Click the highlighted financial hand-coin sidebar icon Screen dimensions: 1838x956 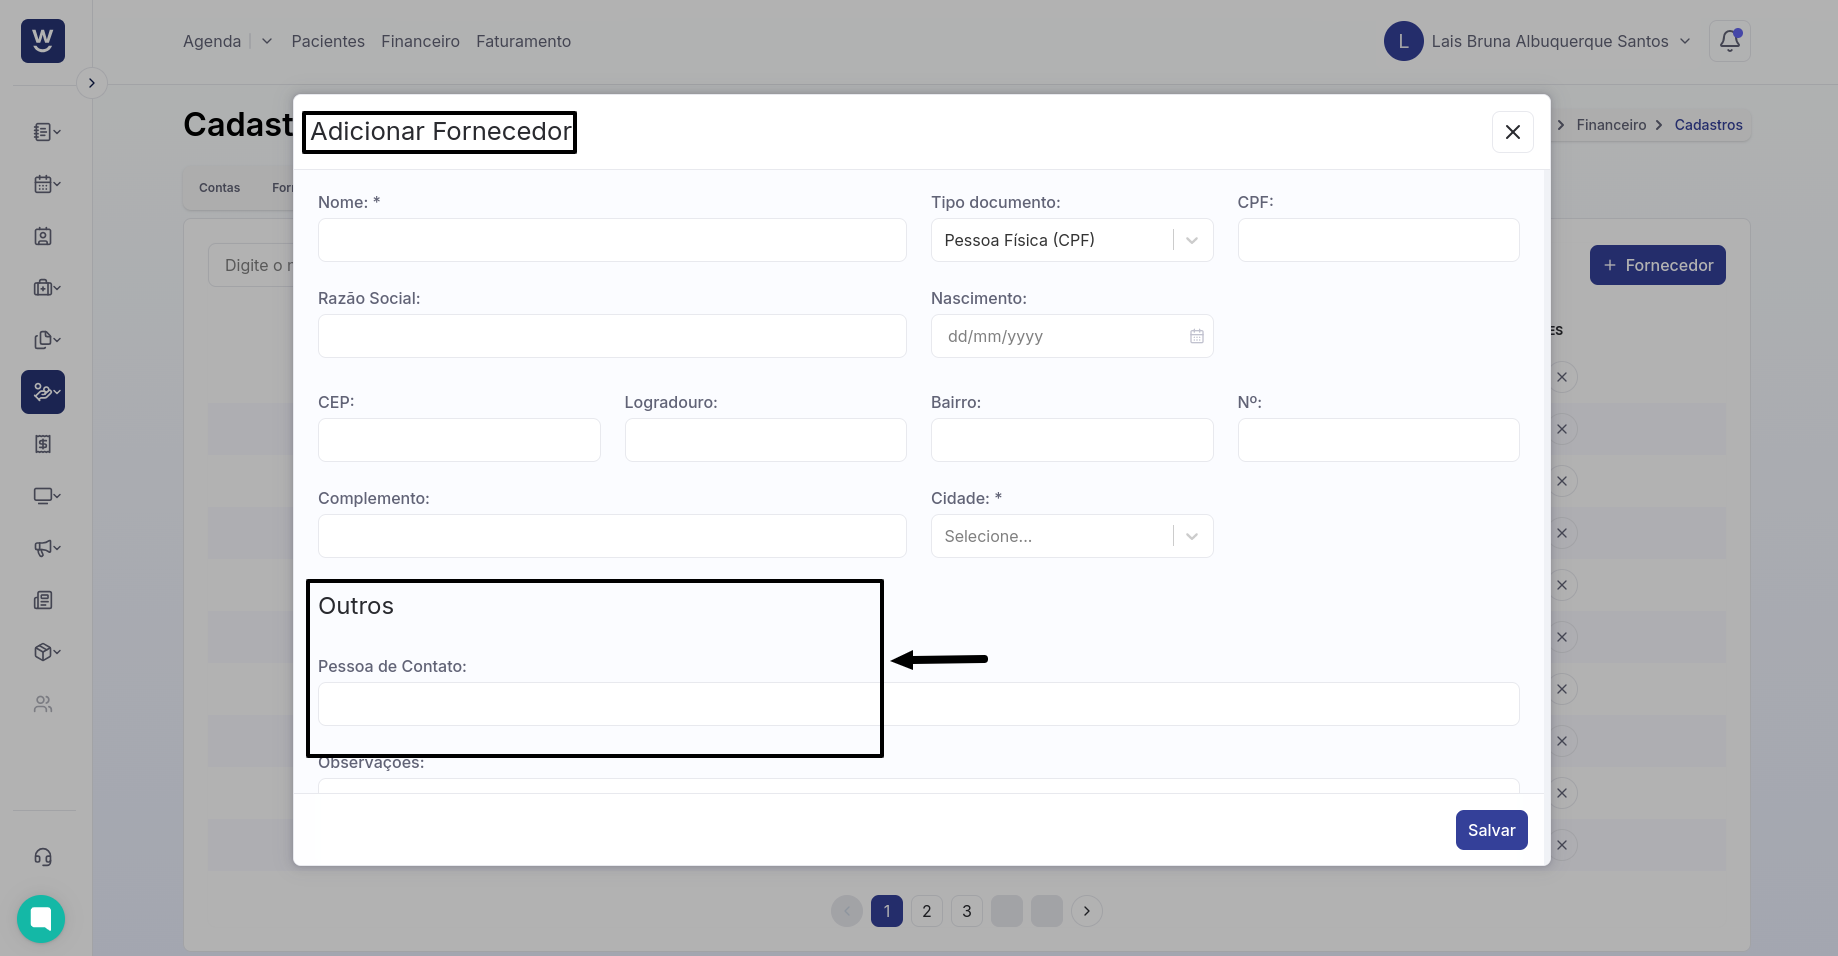[x=43, y=392]
